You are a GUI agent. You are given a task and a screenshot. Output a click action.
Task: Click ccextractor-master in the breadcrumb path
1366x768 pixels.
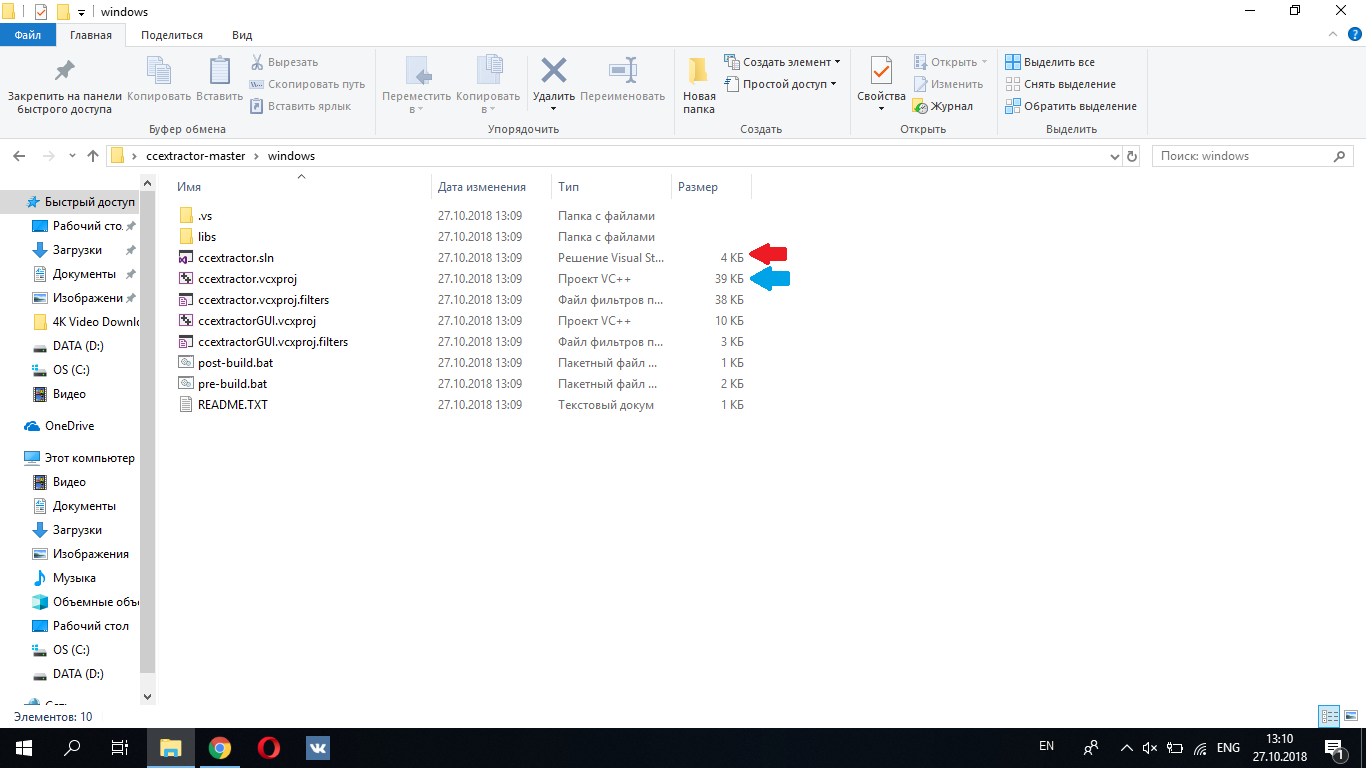click(x=196, y=156)
